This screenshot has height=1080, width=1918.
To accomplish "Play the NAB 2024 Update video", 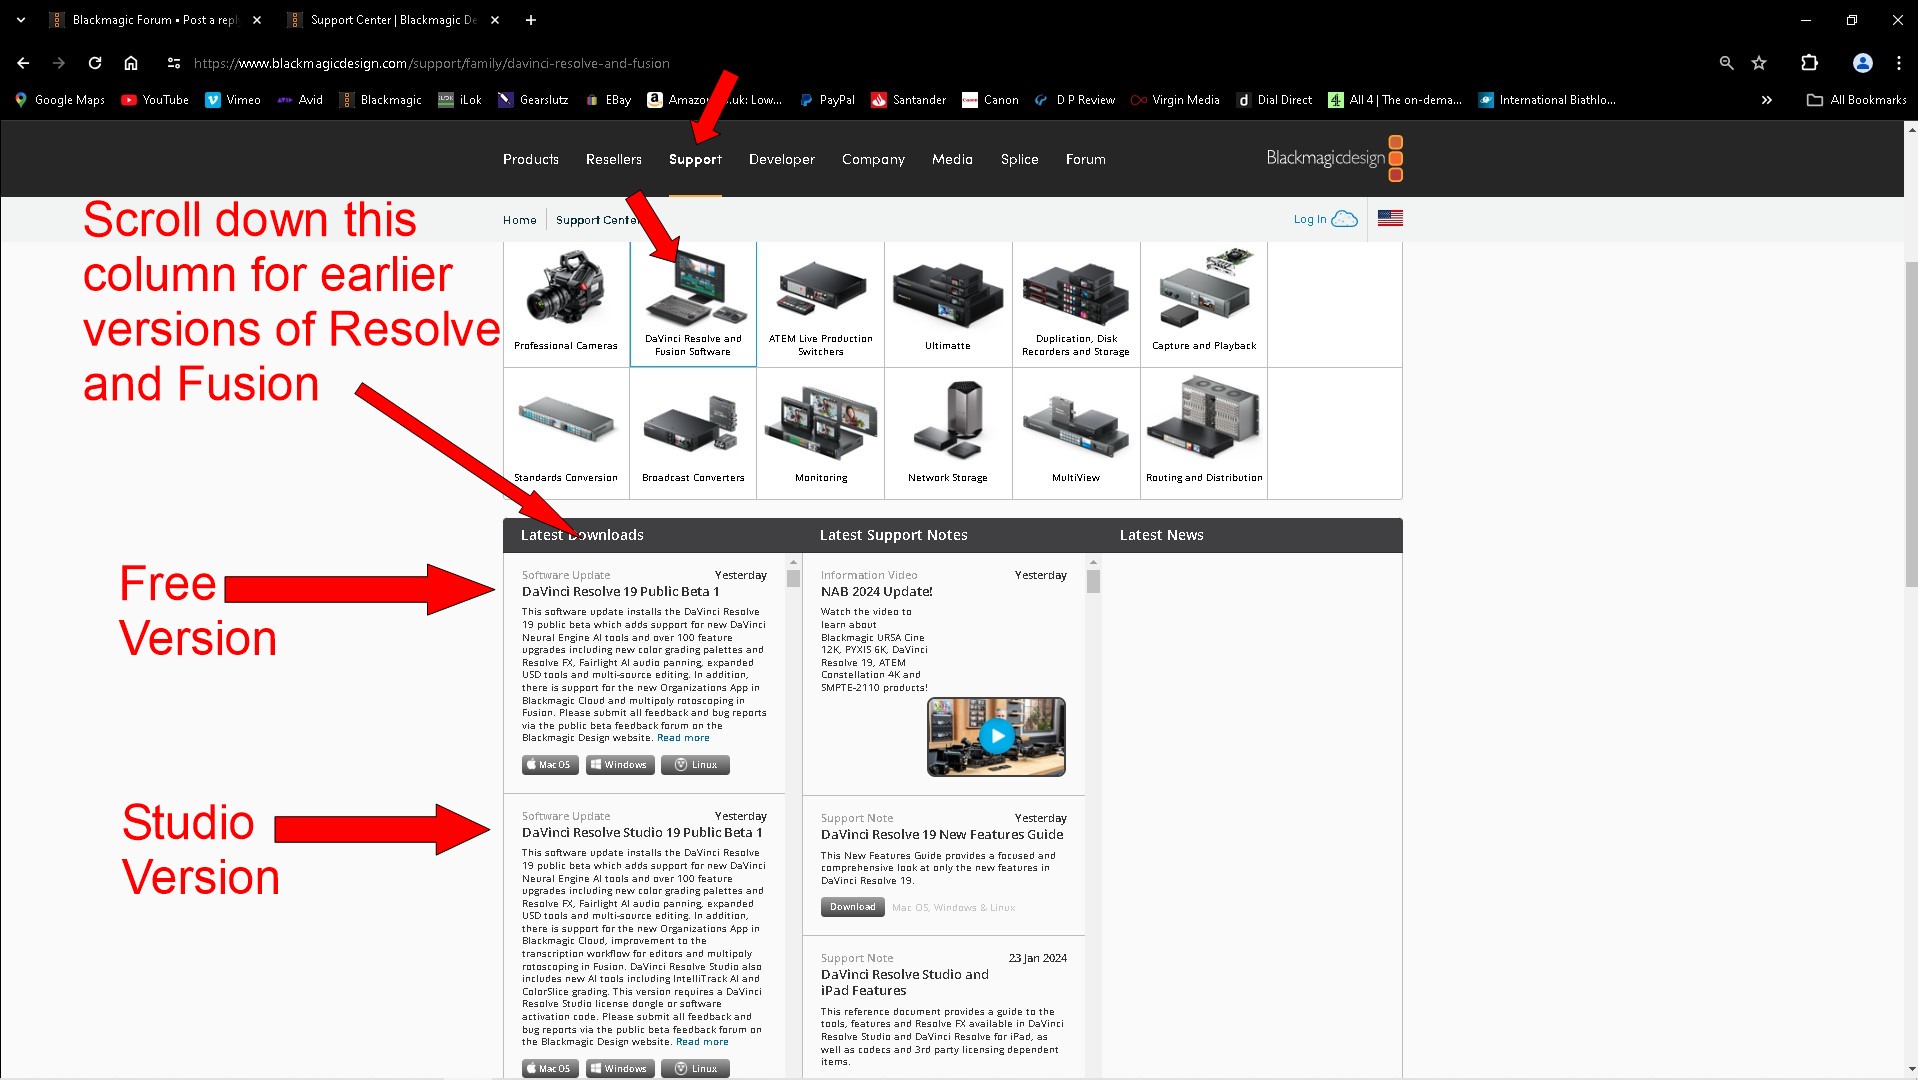I will [996, 737].
